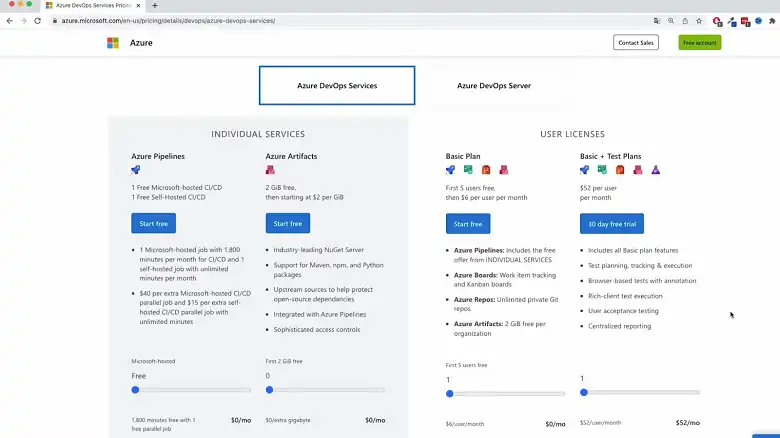Click the USER LICENSES section title

[573, 134]
